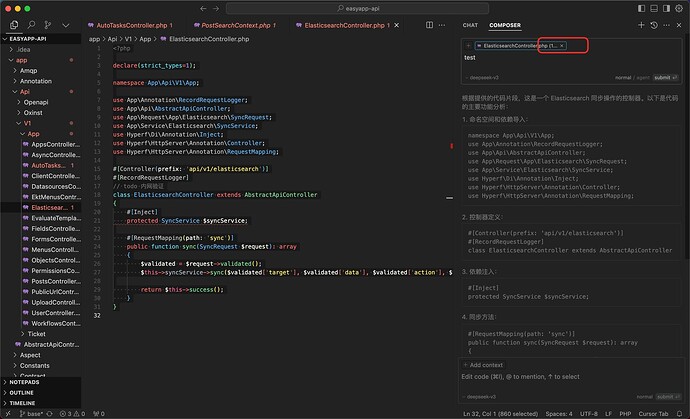Focus the Edit code input field
The height and width of the screenshot is (419, 690).
(570, 377)
